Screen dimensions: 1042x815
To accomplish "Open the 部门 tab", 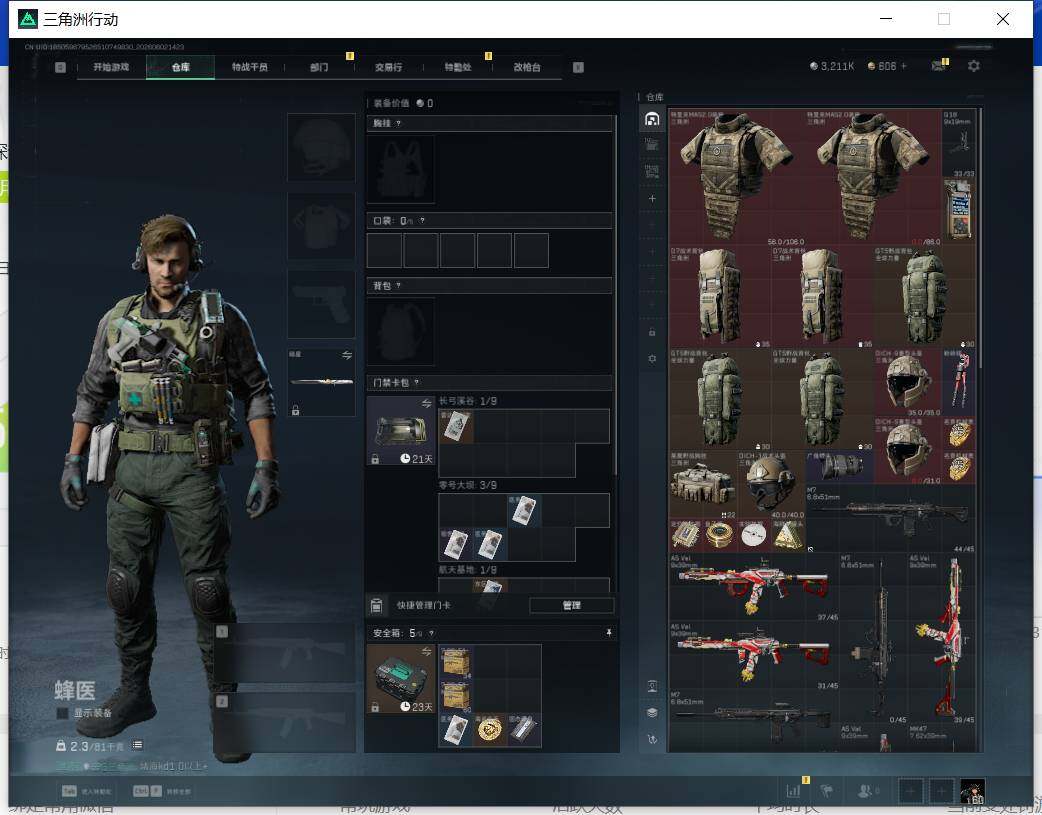I will 319,67.
